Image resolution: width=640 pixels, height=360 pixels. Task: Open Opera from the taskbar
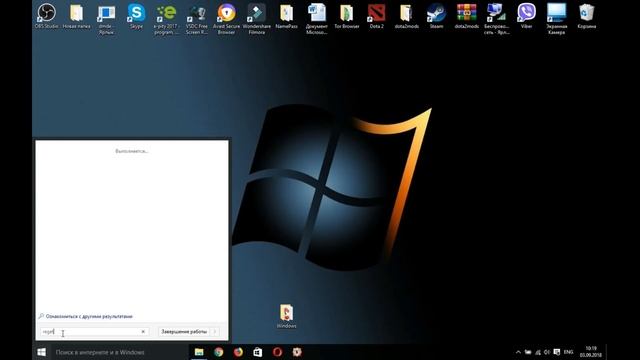pos(278,352)
